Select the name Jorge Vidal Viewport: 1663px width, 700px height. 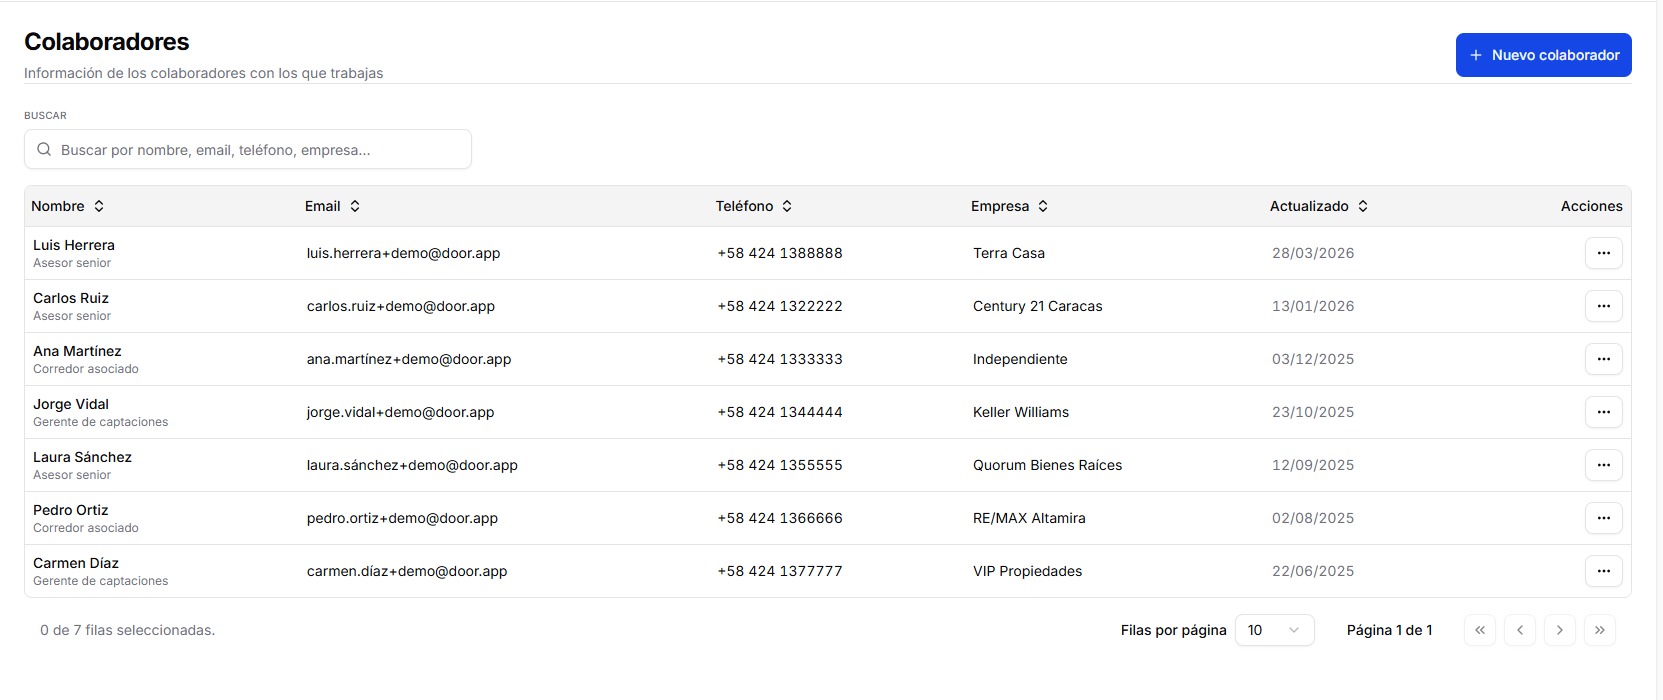[71, 404]
